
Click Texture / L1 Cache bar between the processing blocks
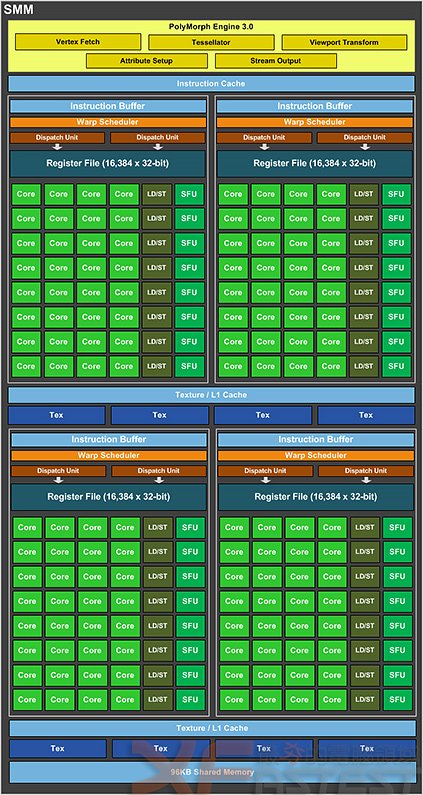(211, 395)
